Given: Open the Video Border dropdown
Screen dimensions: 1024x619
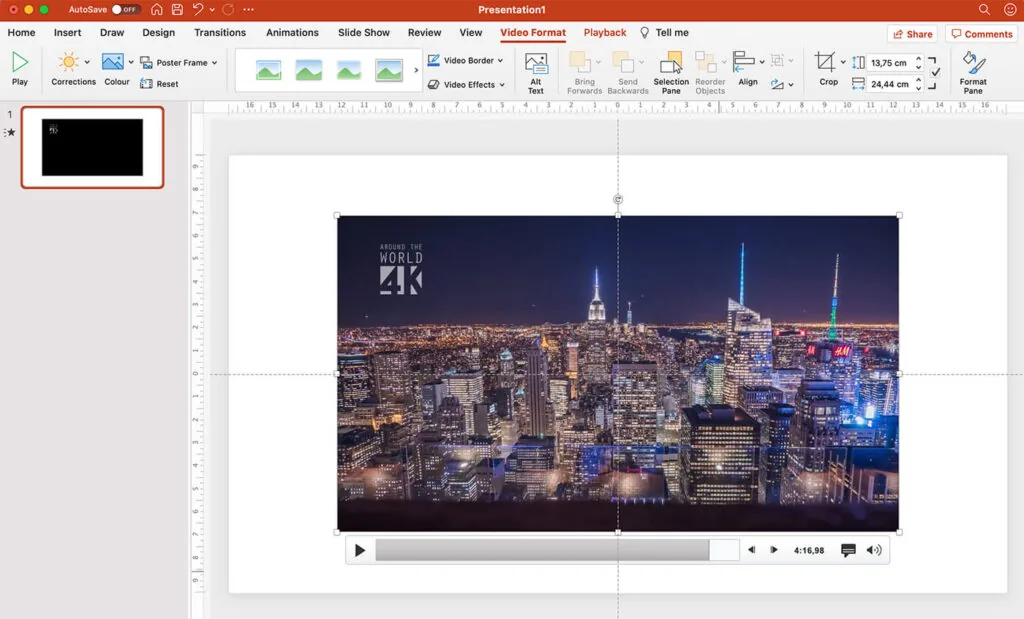Looking at the screenshot, I should [465, 60].
